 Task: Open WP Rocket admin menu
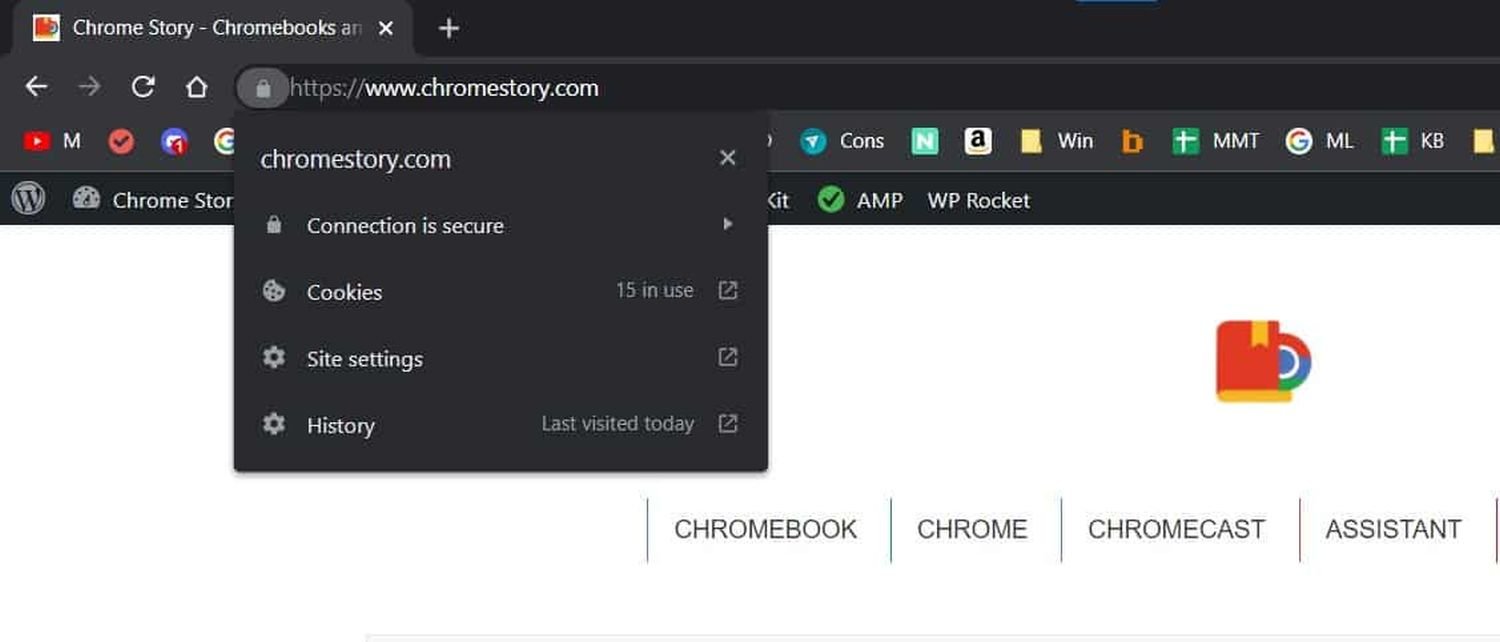978,200
